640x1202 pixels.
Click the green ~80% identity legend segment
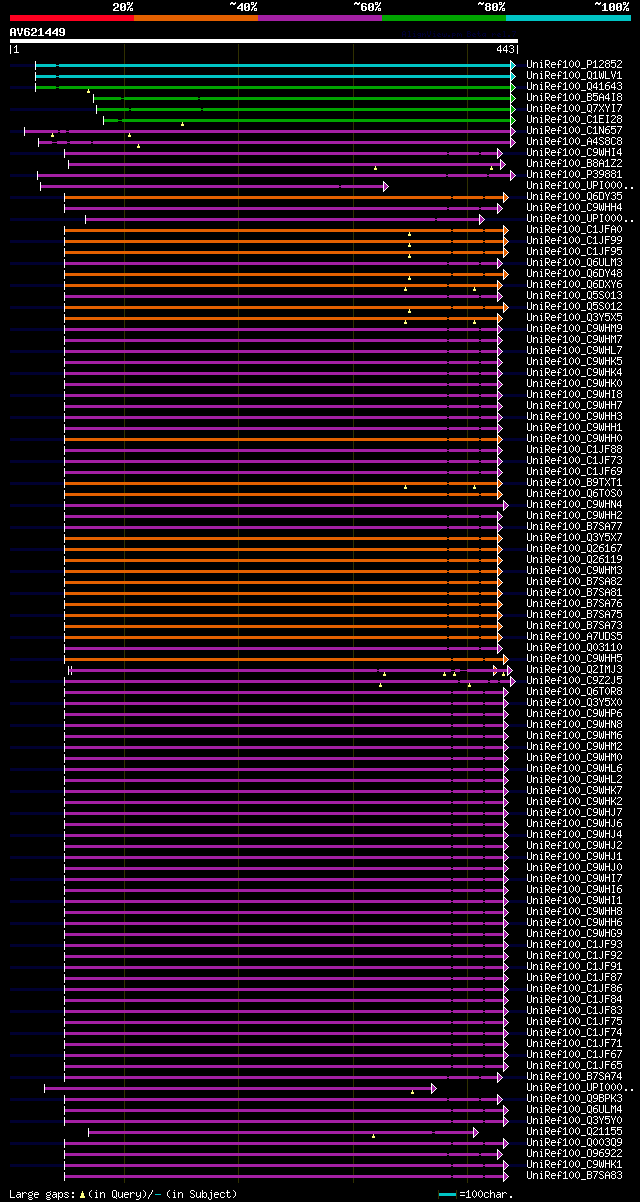pyautogui.click(x=444, y=18)
